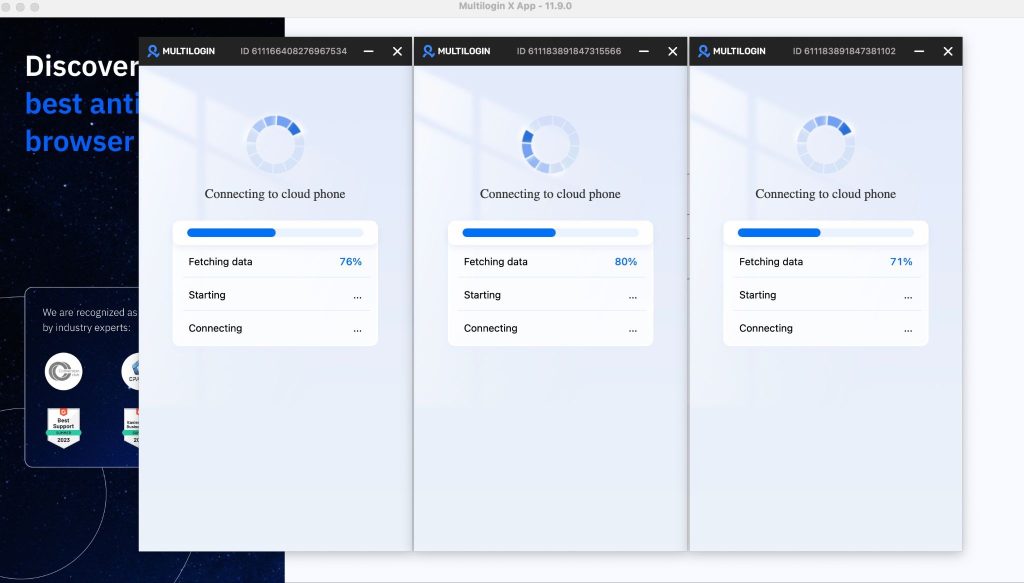Click 'Connecting' row in the 80% window

(551, 328)
